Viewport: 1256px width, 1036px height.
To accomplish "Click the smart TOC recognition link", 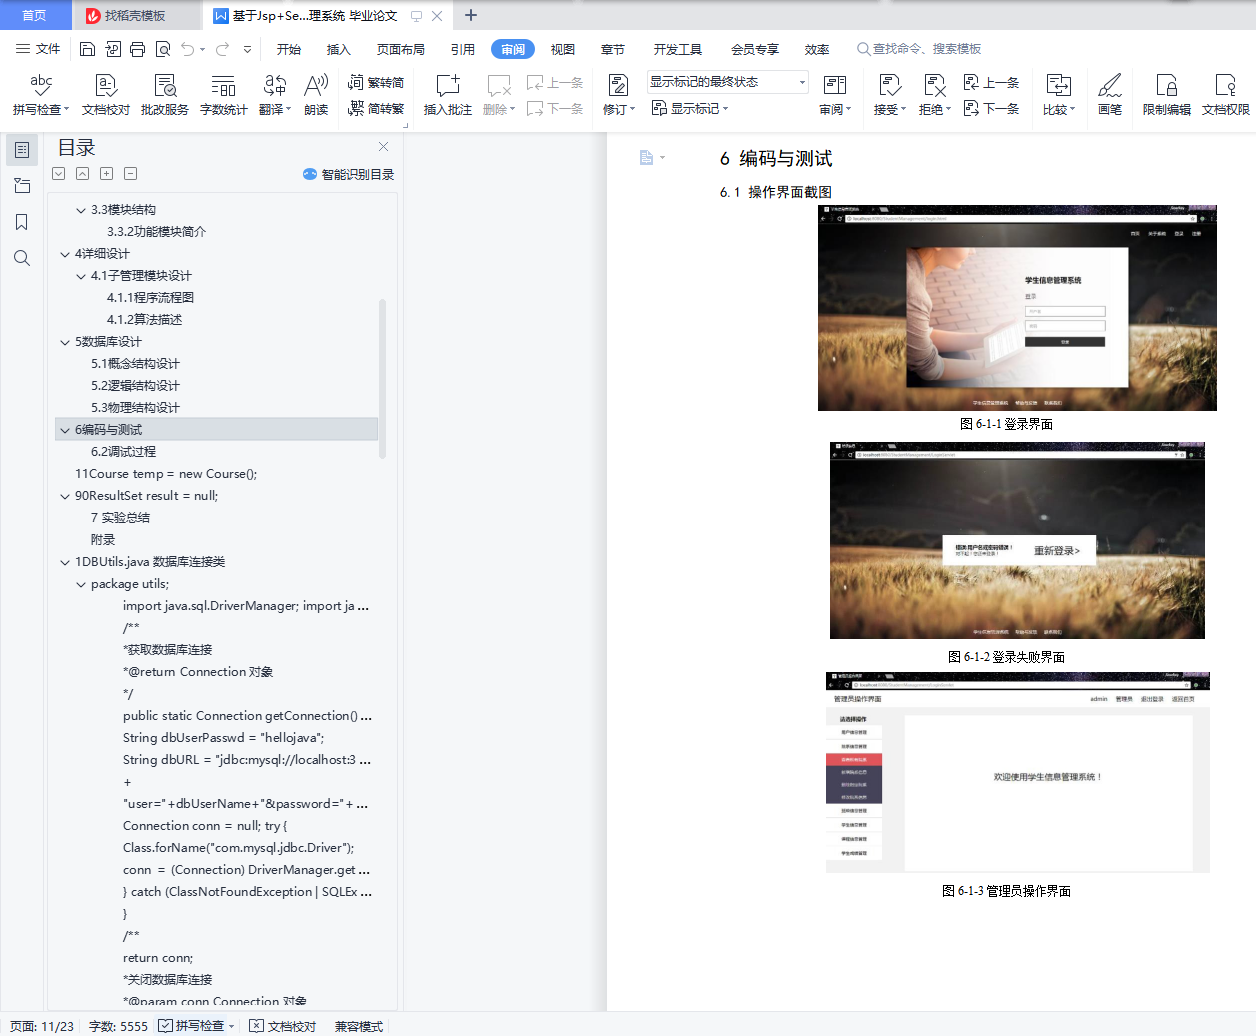I will click(349, 174).
